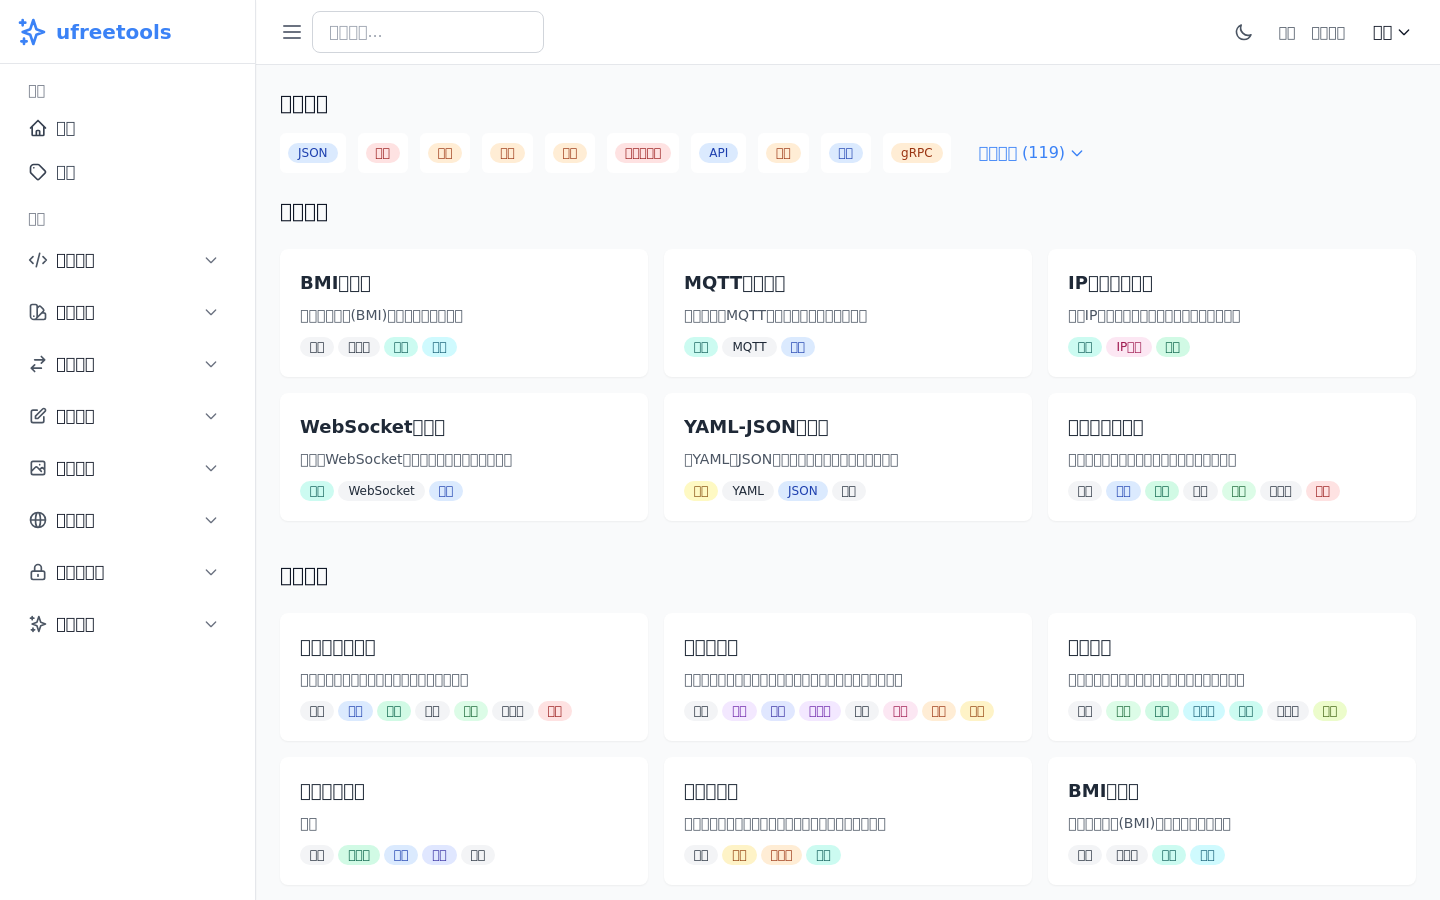Click the pink IP tag in IP card
Screen dimensions: 1440x900
[1129, 347]
